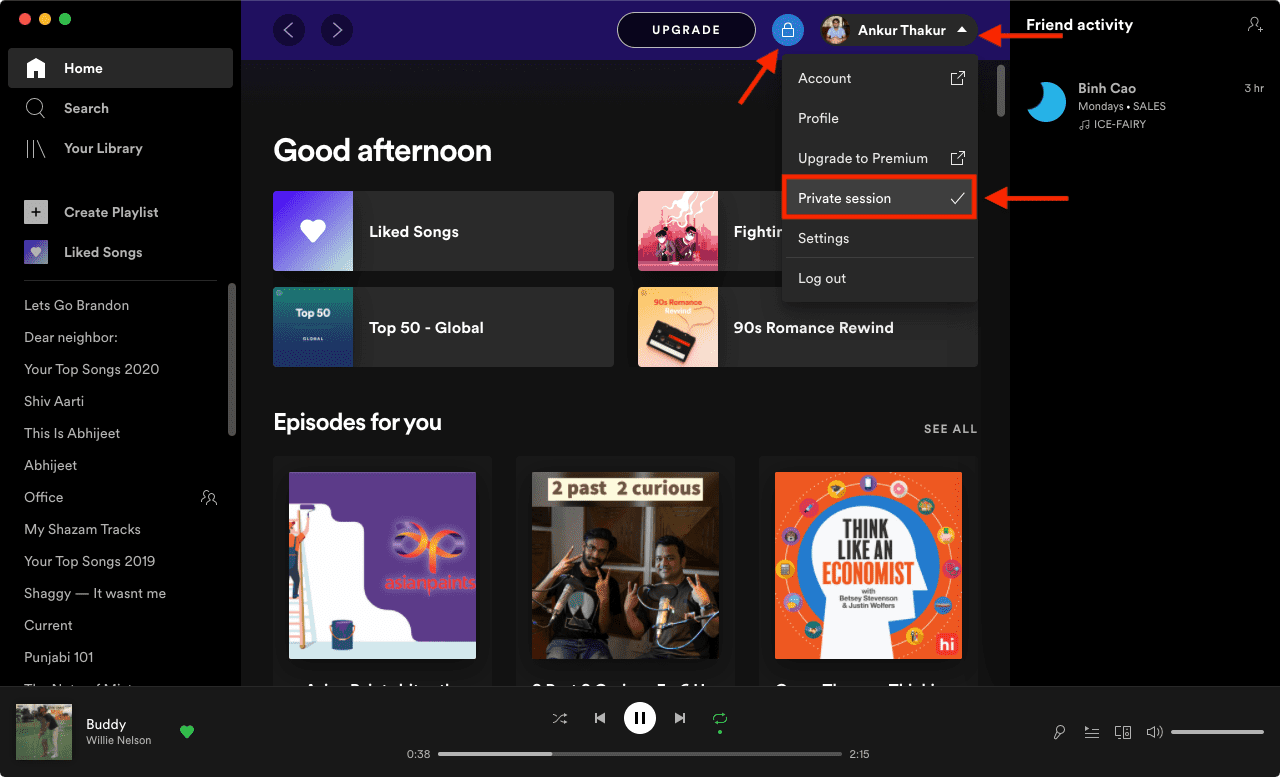Click the Buddy song title in player

click(106, 724)
